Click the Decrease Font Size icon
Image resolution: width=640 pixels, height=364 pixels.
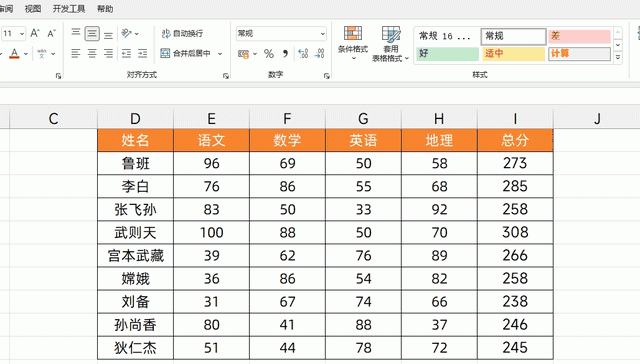pos(51,33)
